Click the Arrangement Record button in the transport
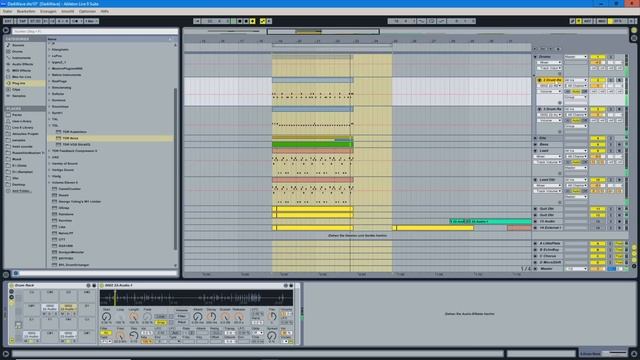 tap(246, 21)
